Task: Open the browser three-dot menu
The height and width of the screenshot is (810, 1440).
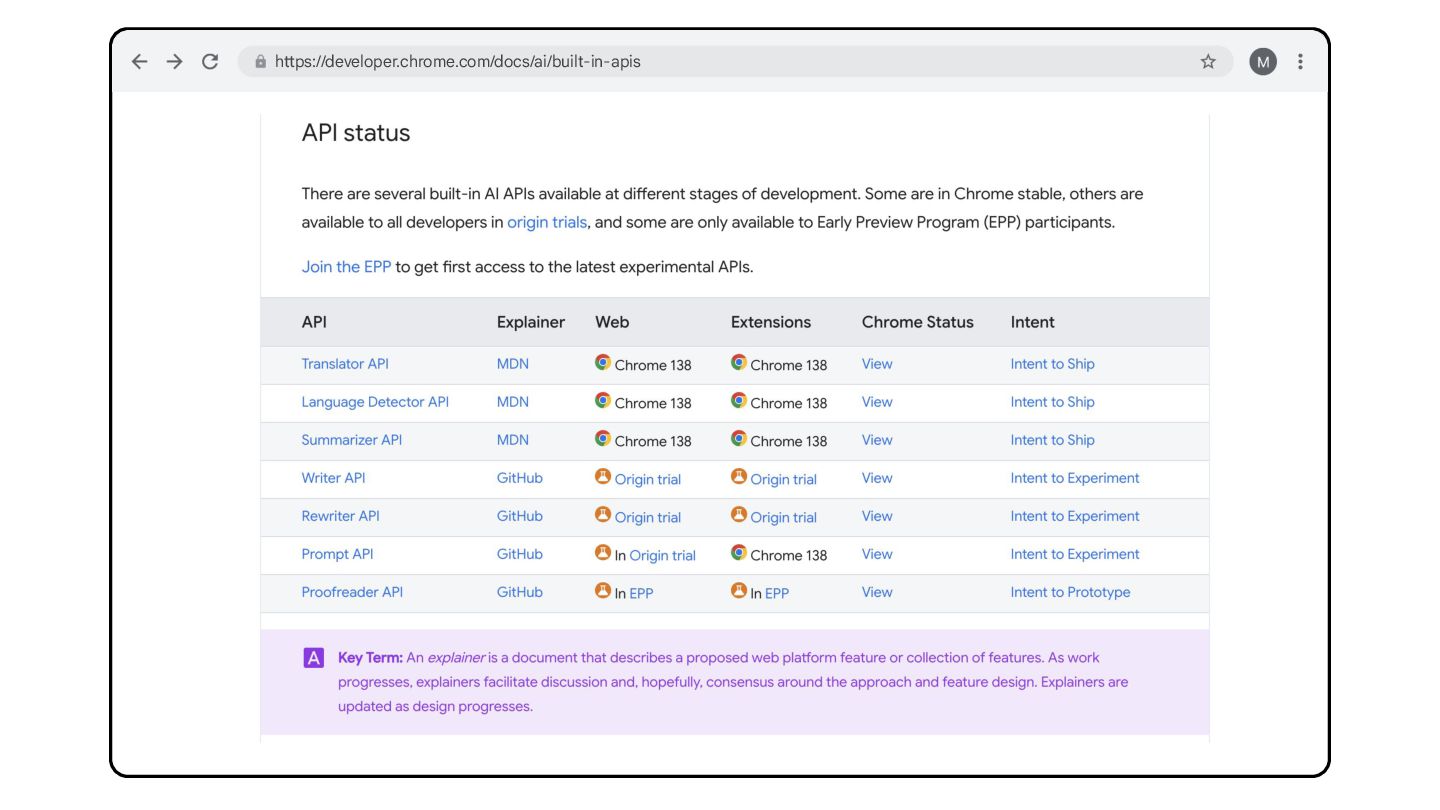Action: (1300, 61)
